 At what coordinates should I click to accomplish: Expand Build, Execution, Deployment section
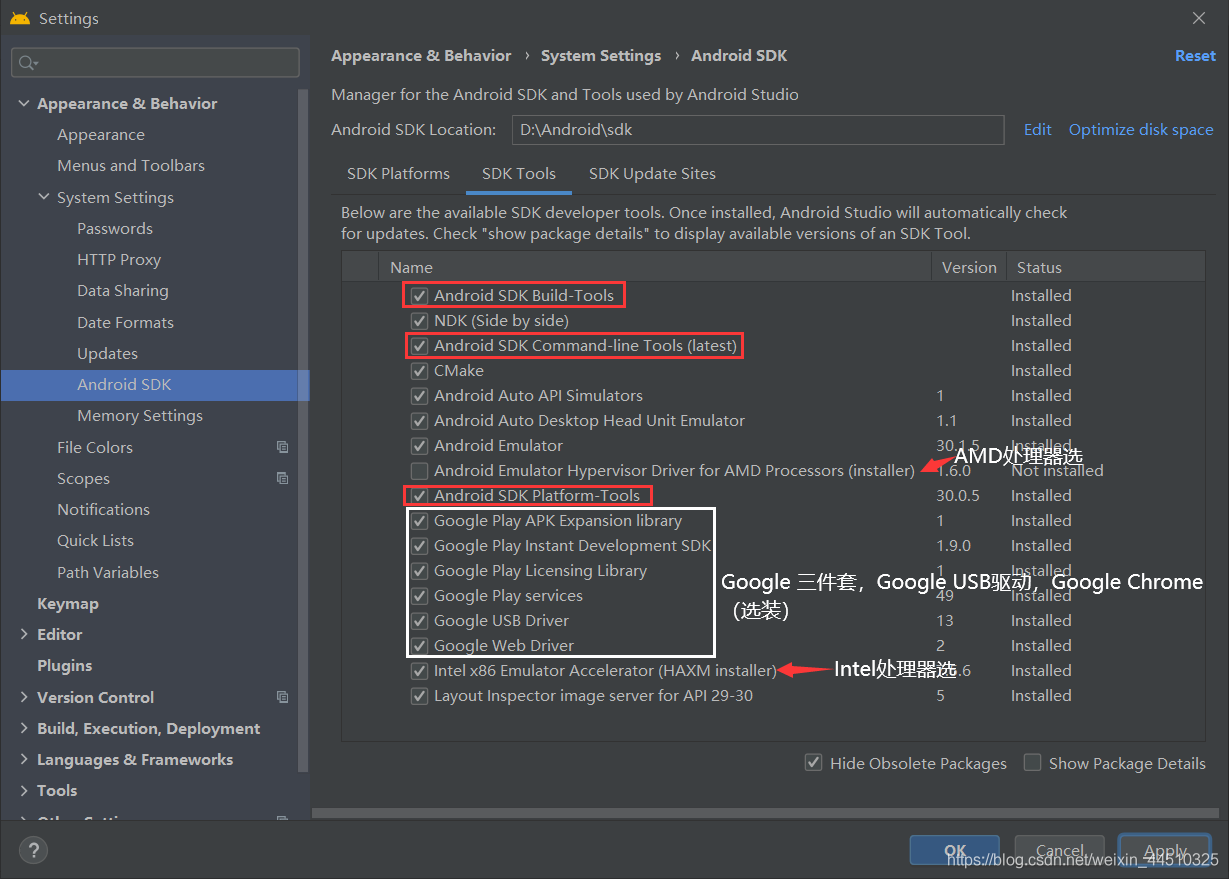tap(23, 728)
